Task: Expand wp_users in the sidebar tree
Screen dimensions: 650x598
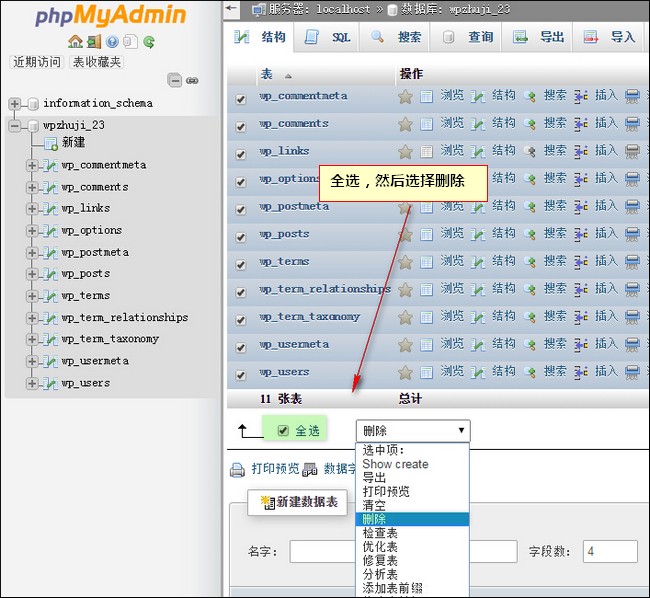Action: [32, 383]
